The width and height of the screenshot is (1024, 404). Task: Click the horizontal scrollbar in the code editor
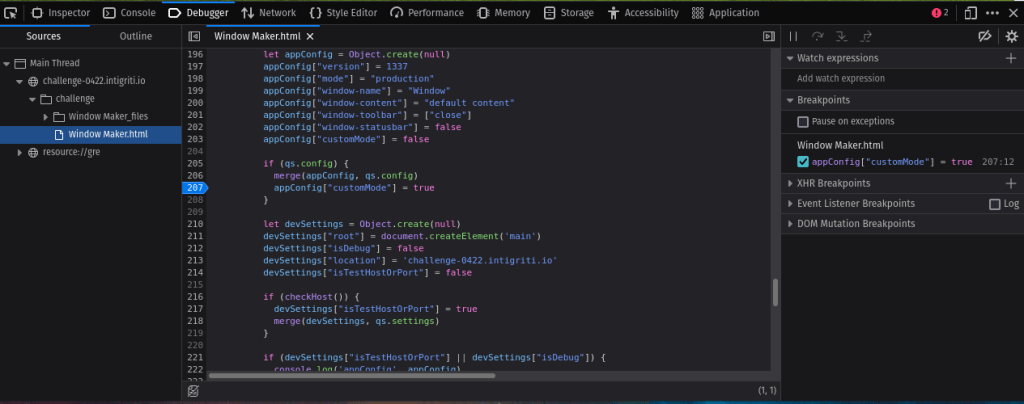[x=351, y=376]
